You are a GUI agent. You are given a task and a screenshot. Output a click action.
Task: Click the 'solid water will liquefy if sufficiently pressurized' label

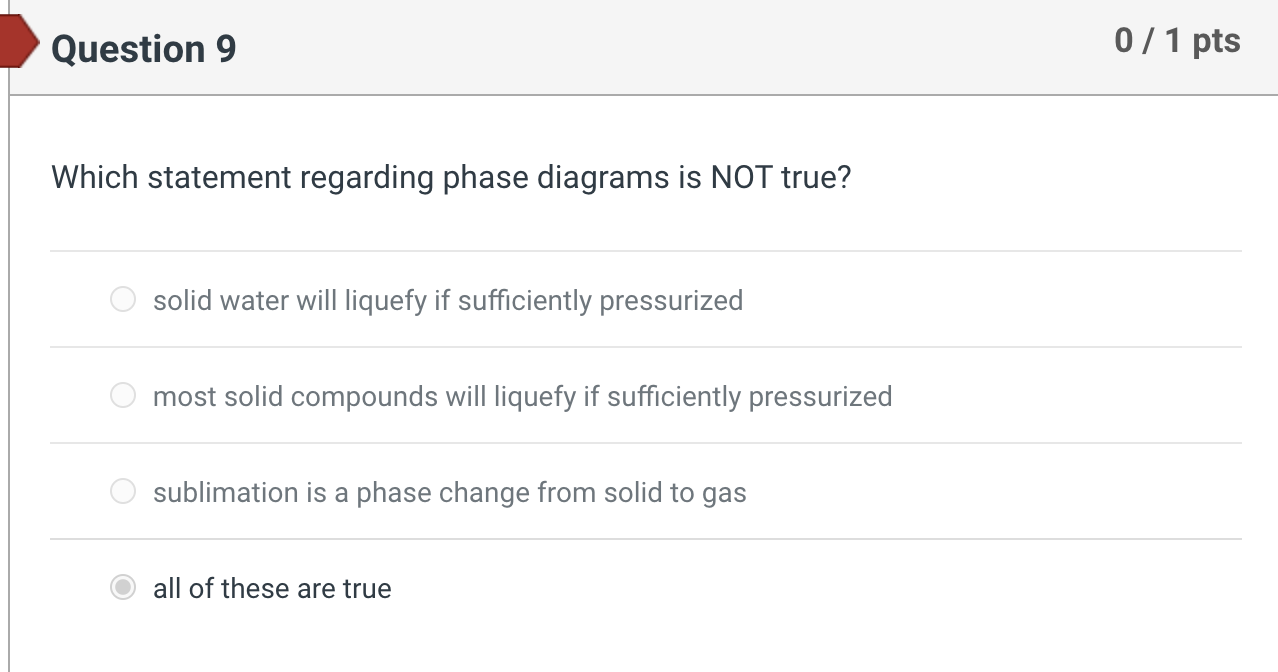(447, 301)
